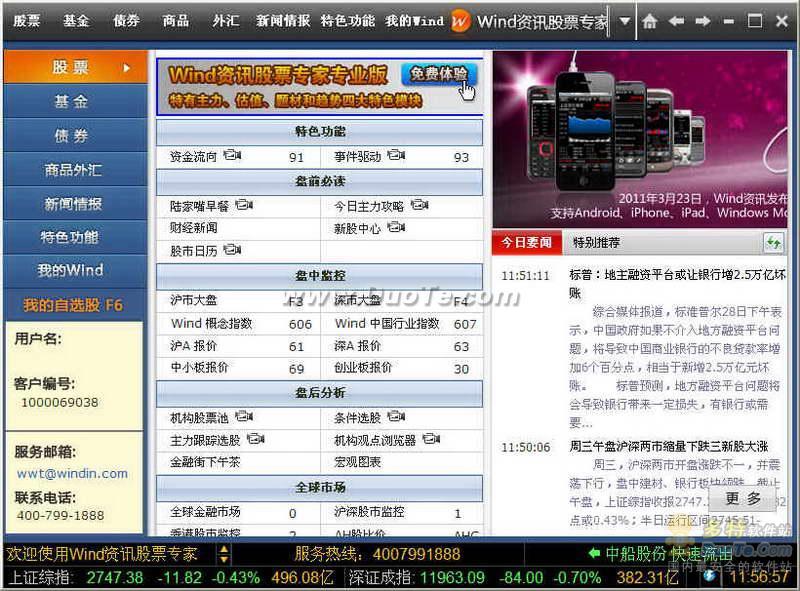
Task: Click the video icon next to 机构股票池
Action: (x=244, y=416)
